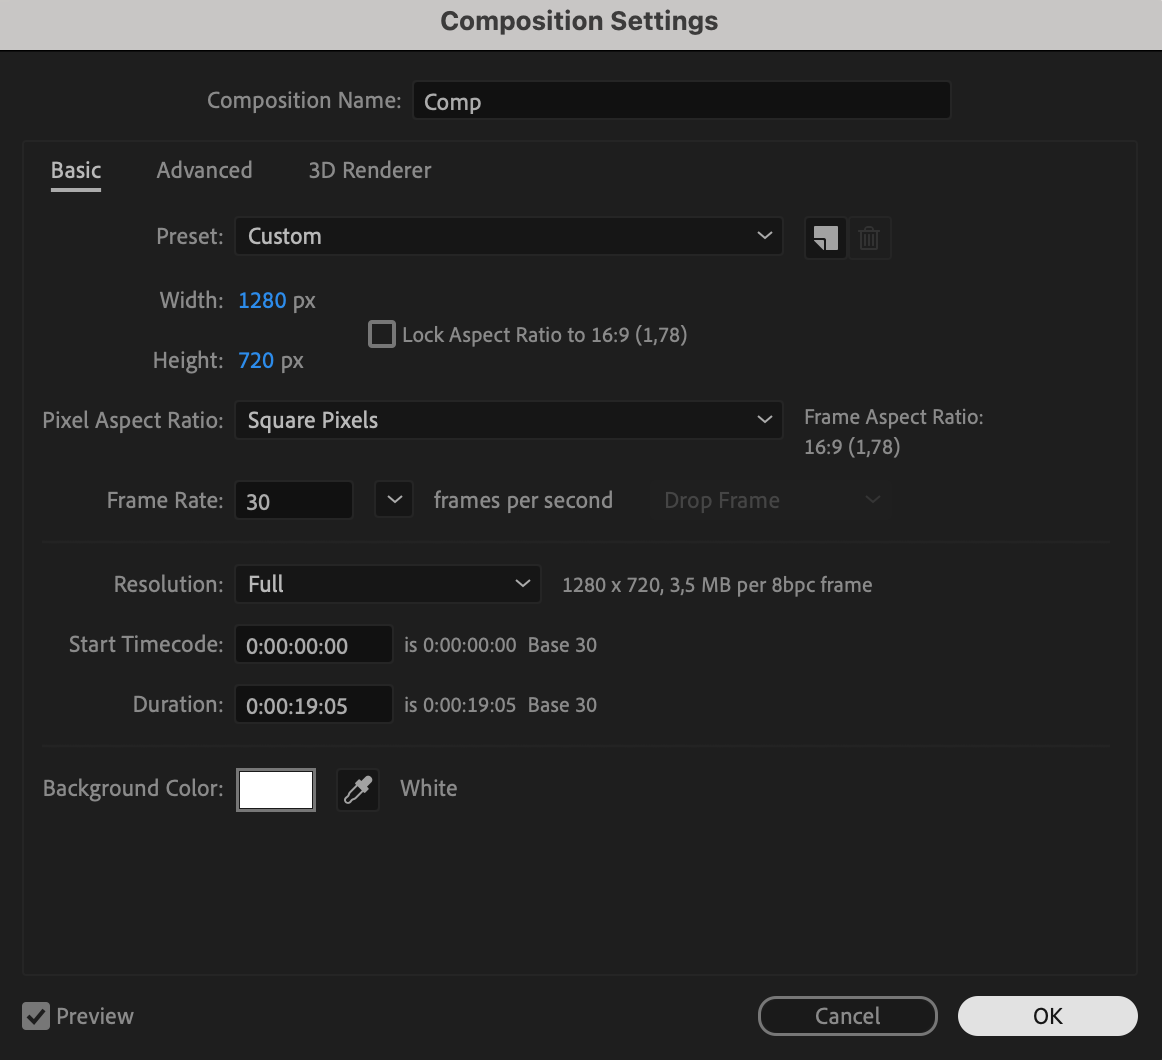Cancel the Composition Settings dialog
This screenshot has height=1060, width=1162.
847,1016
